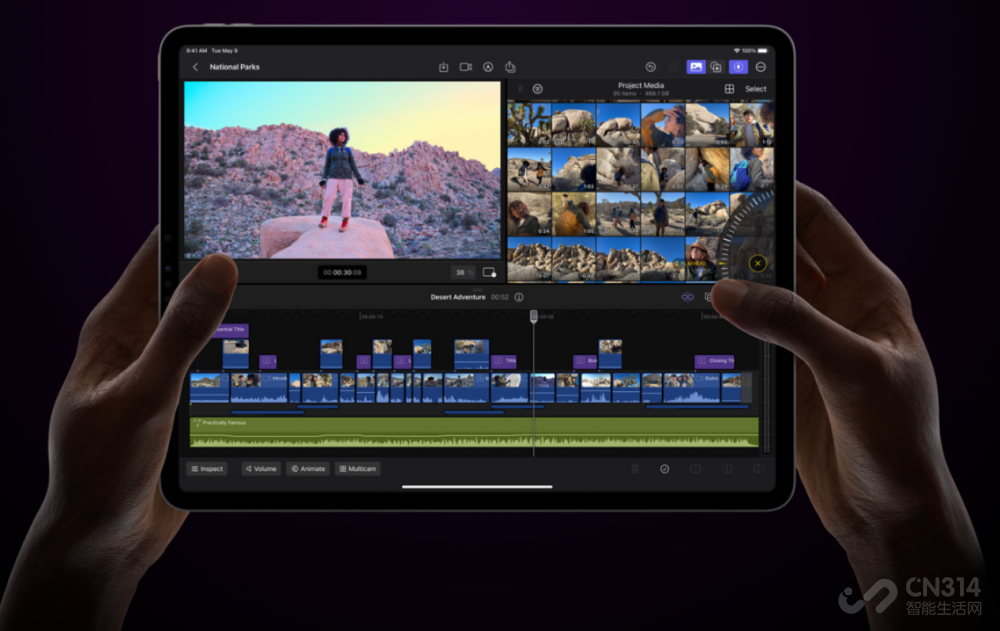1000x631 pixels.
Task: Toggle the picture-in-picture viewer icon
Action: pyautogui.click(x=489, y=272)
